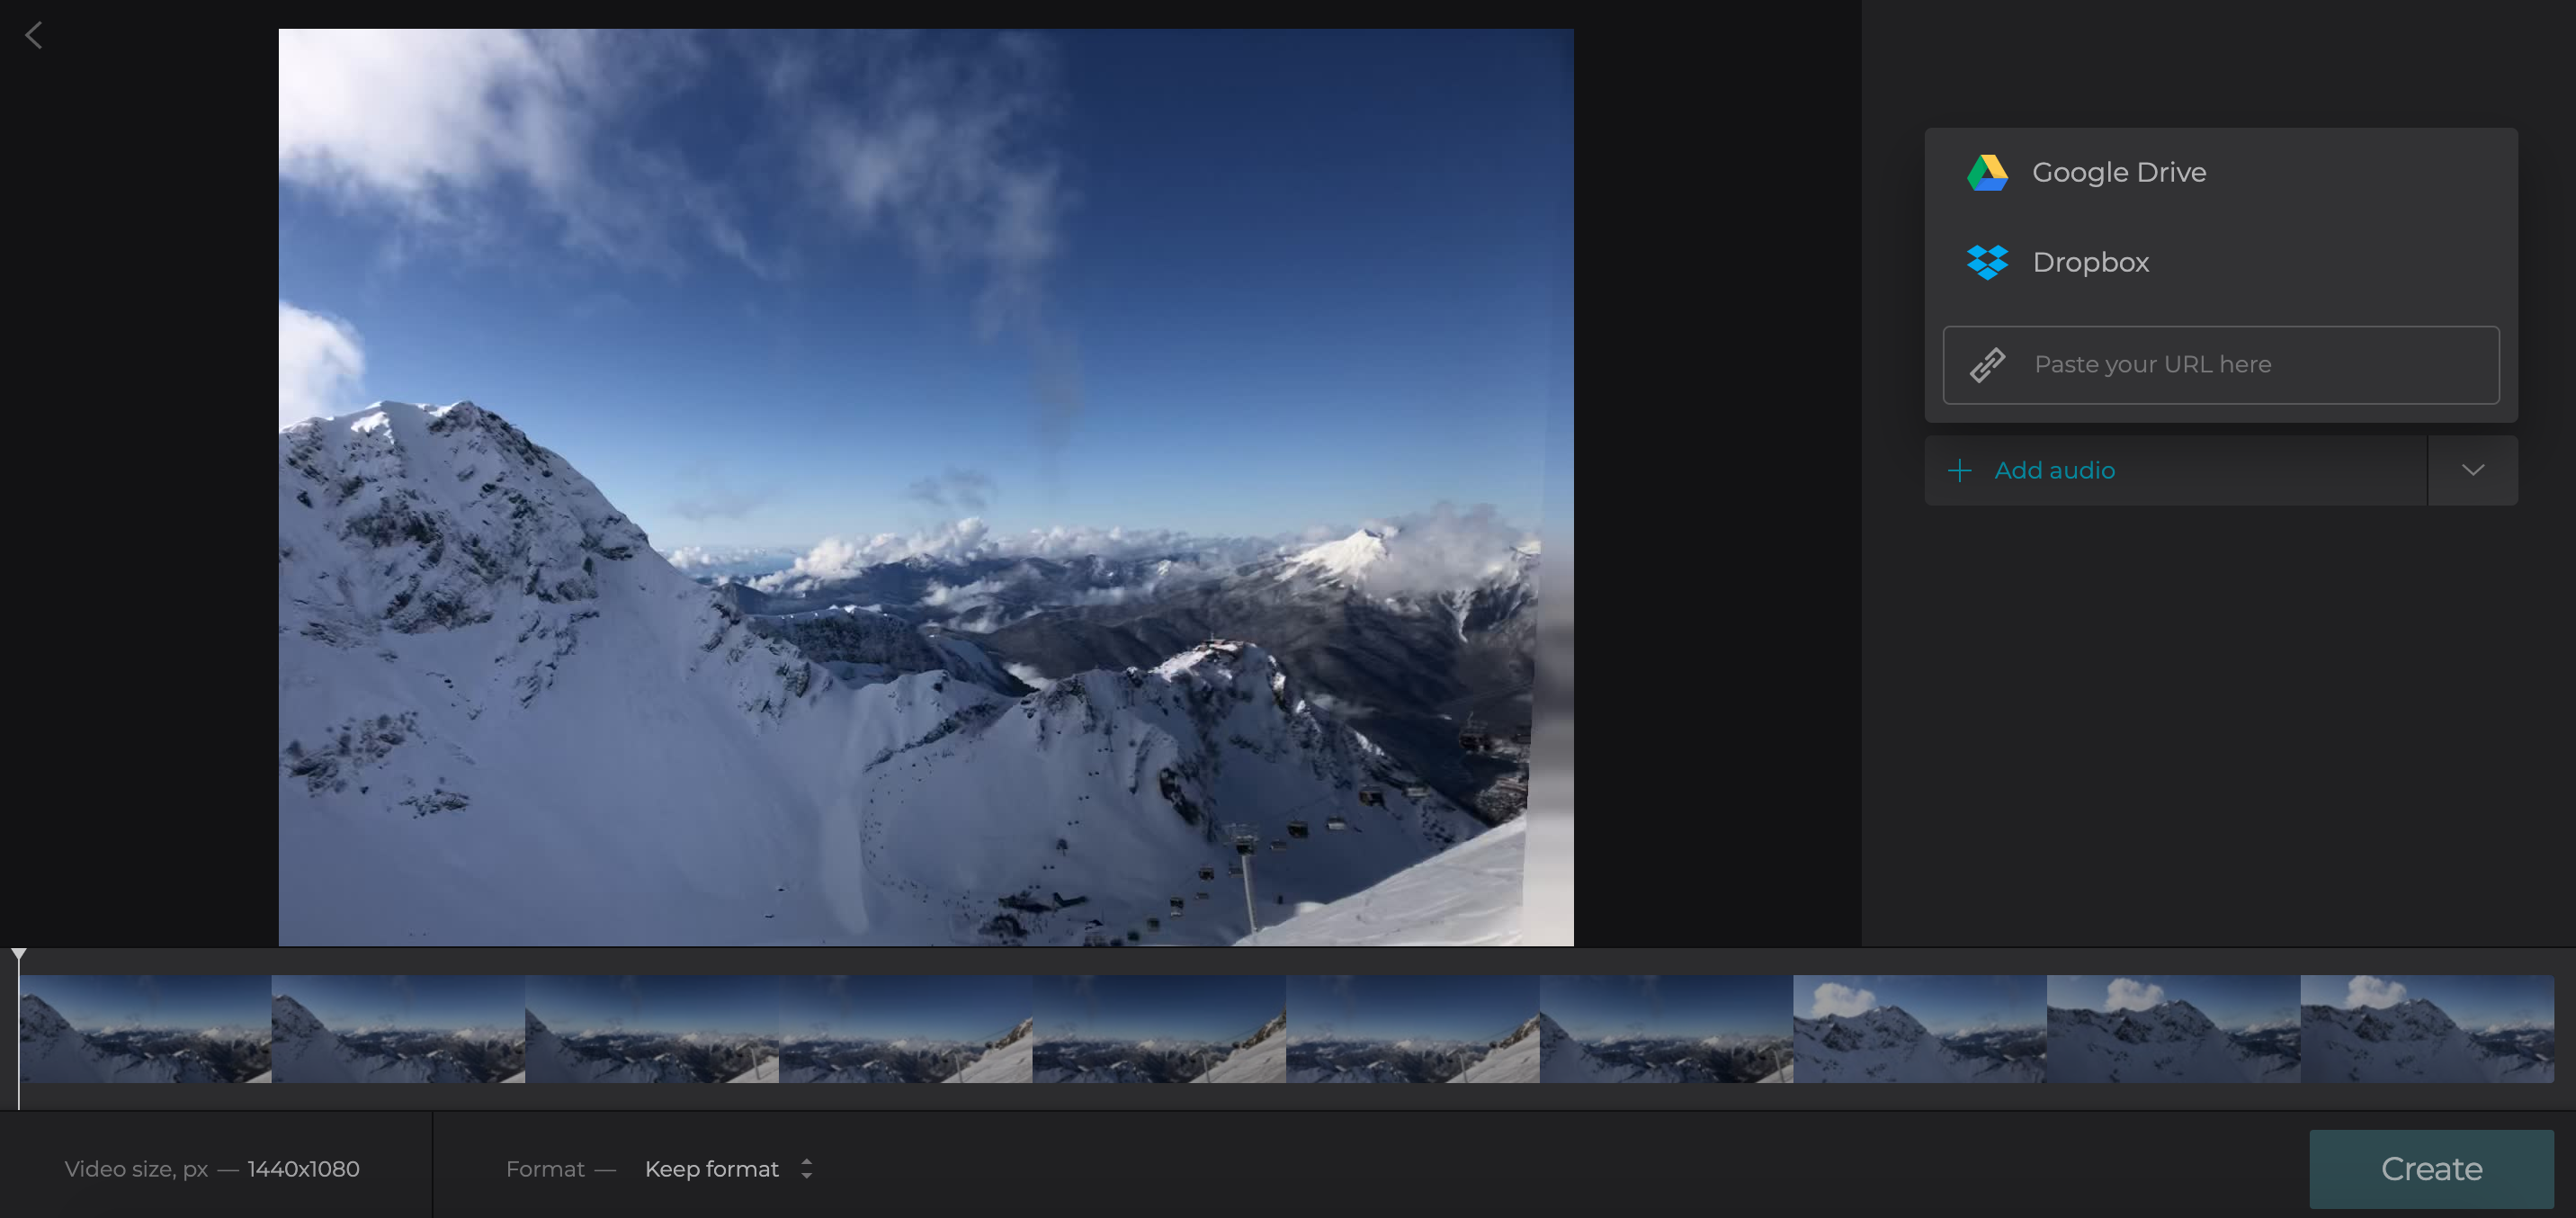Expand the Add audio options chevron

(x=2472, y=469)
